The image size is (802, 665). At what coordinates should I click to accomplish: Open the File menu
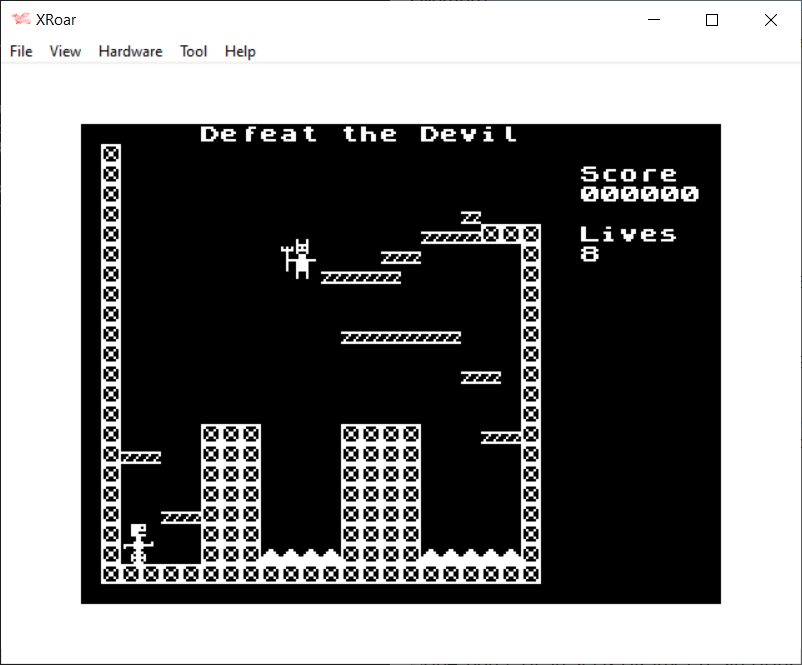(21, 51)
